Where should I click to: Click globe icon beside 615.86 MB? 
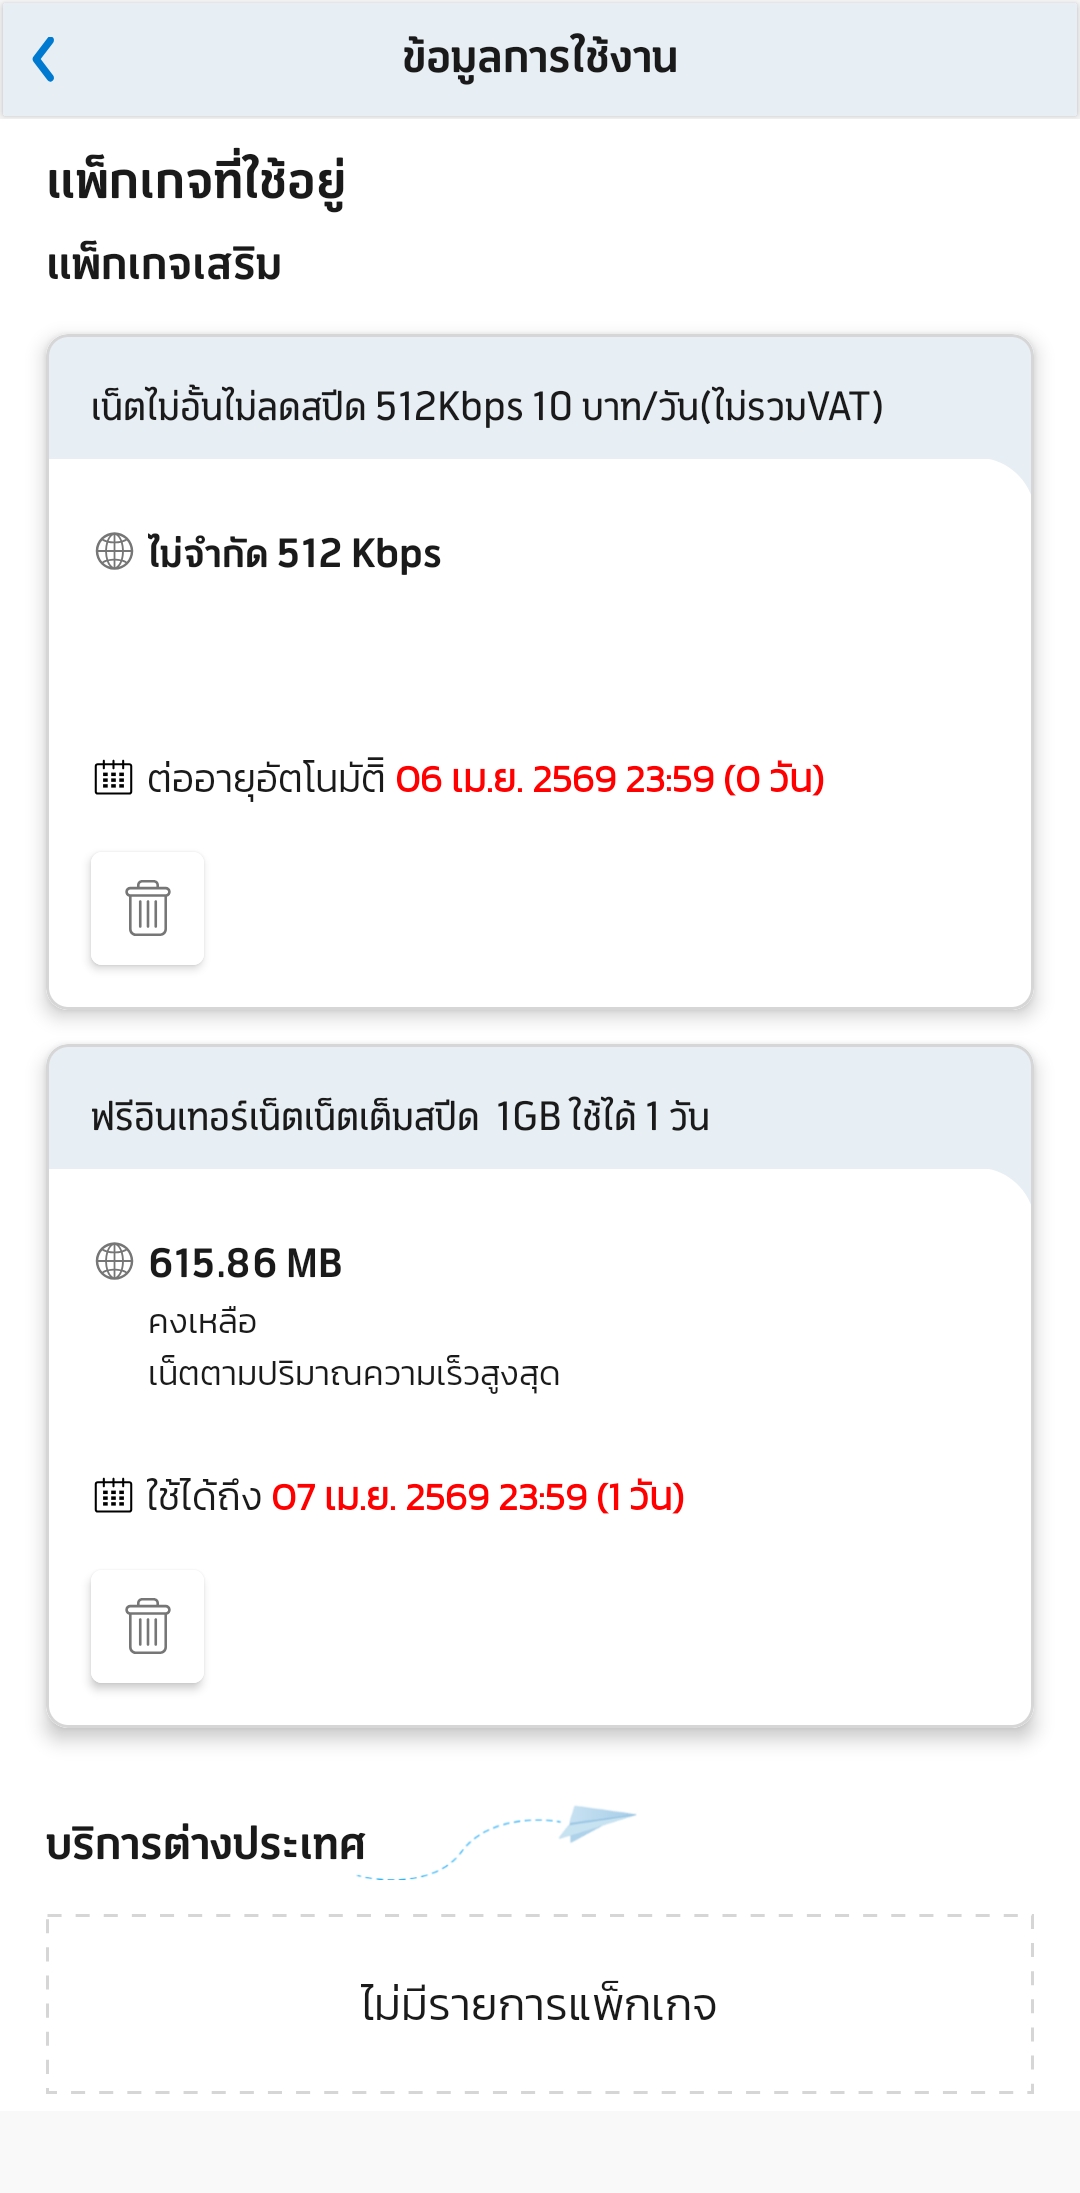[114, 1261]
